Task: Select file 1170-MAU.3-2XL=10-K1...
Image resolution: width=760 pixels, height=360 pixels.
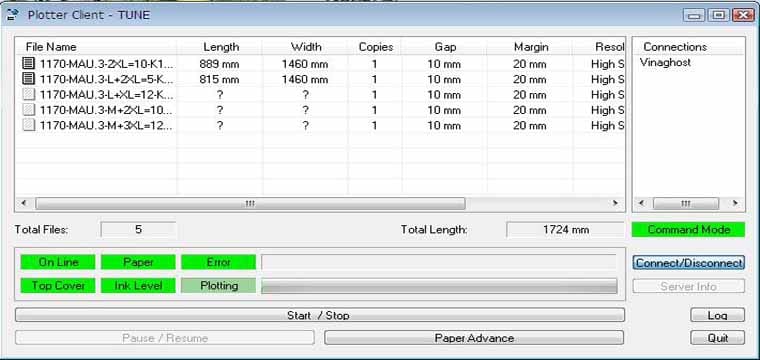Action: click(106, 63)
